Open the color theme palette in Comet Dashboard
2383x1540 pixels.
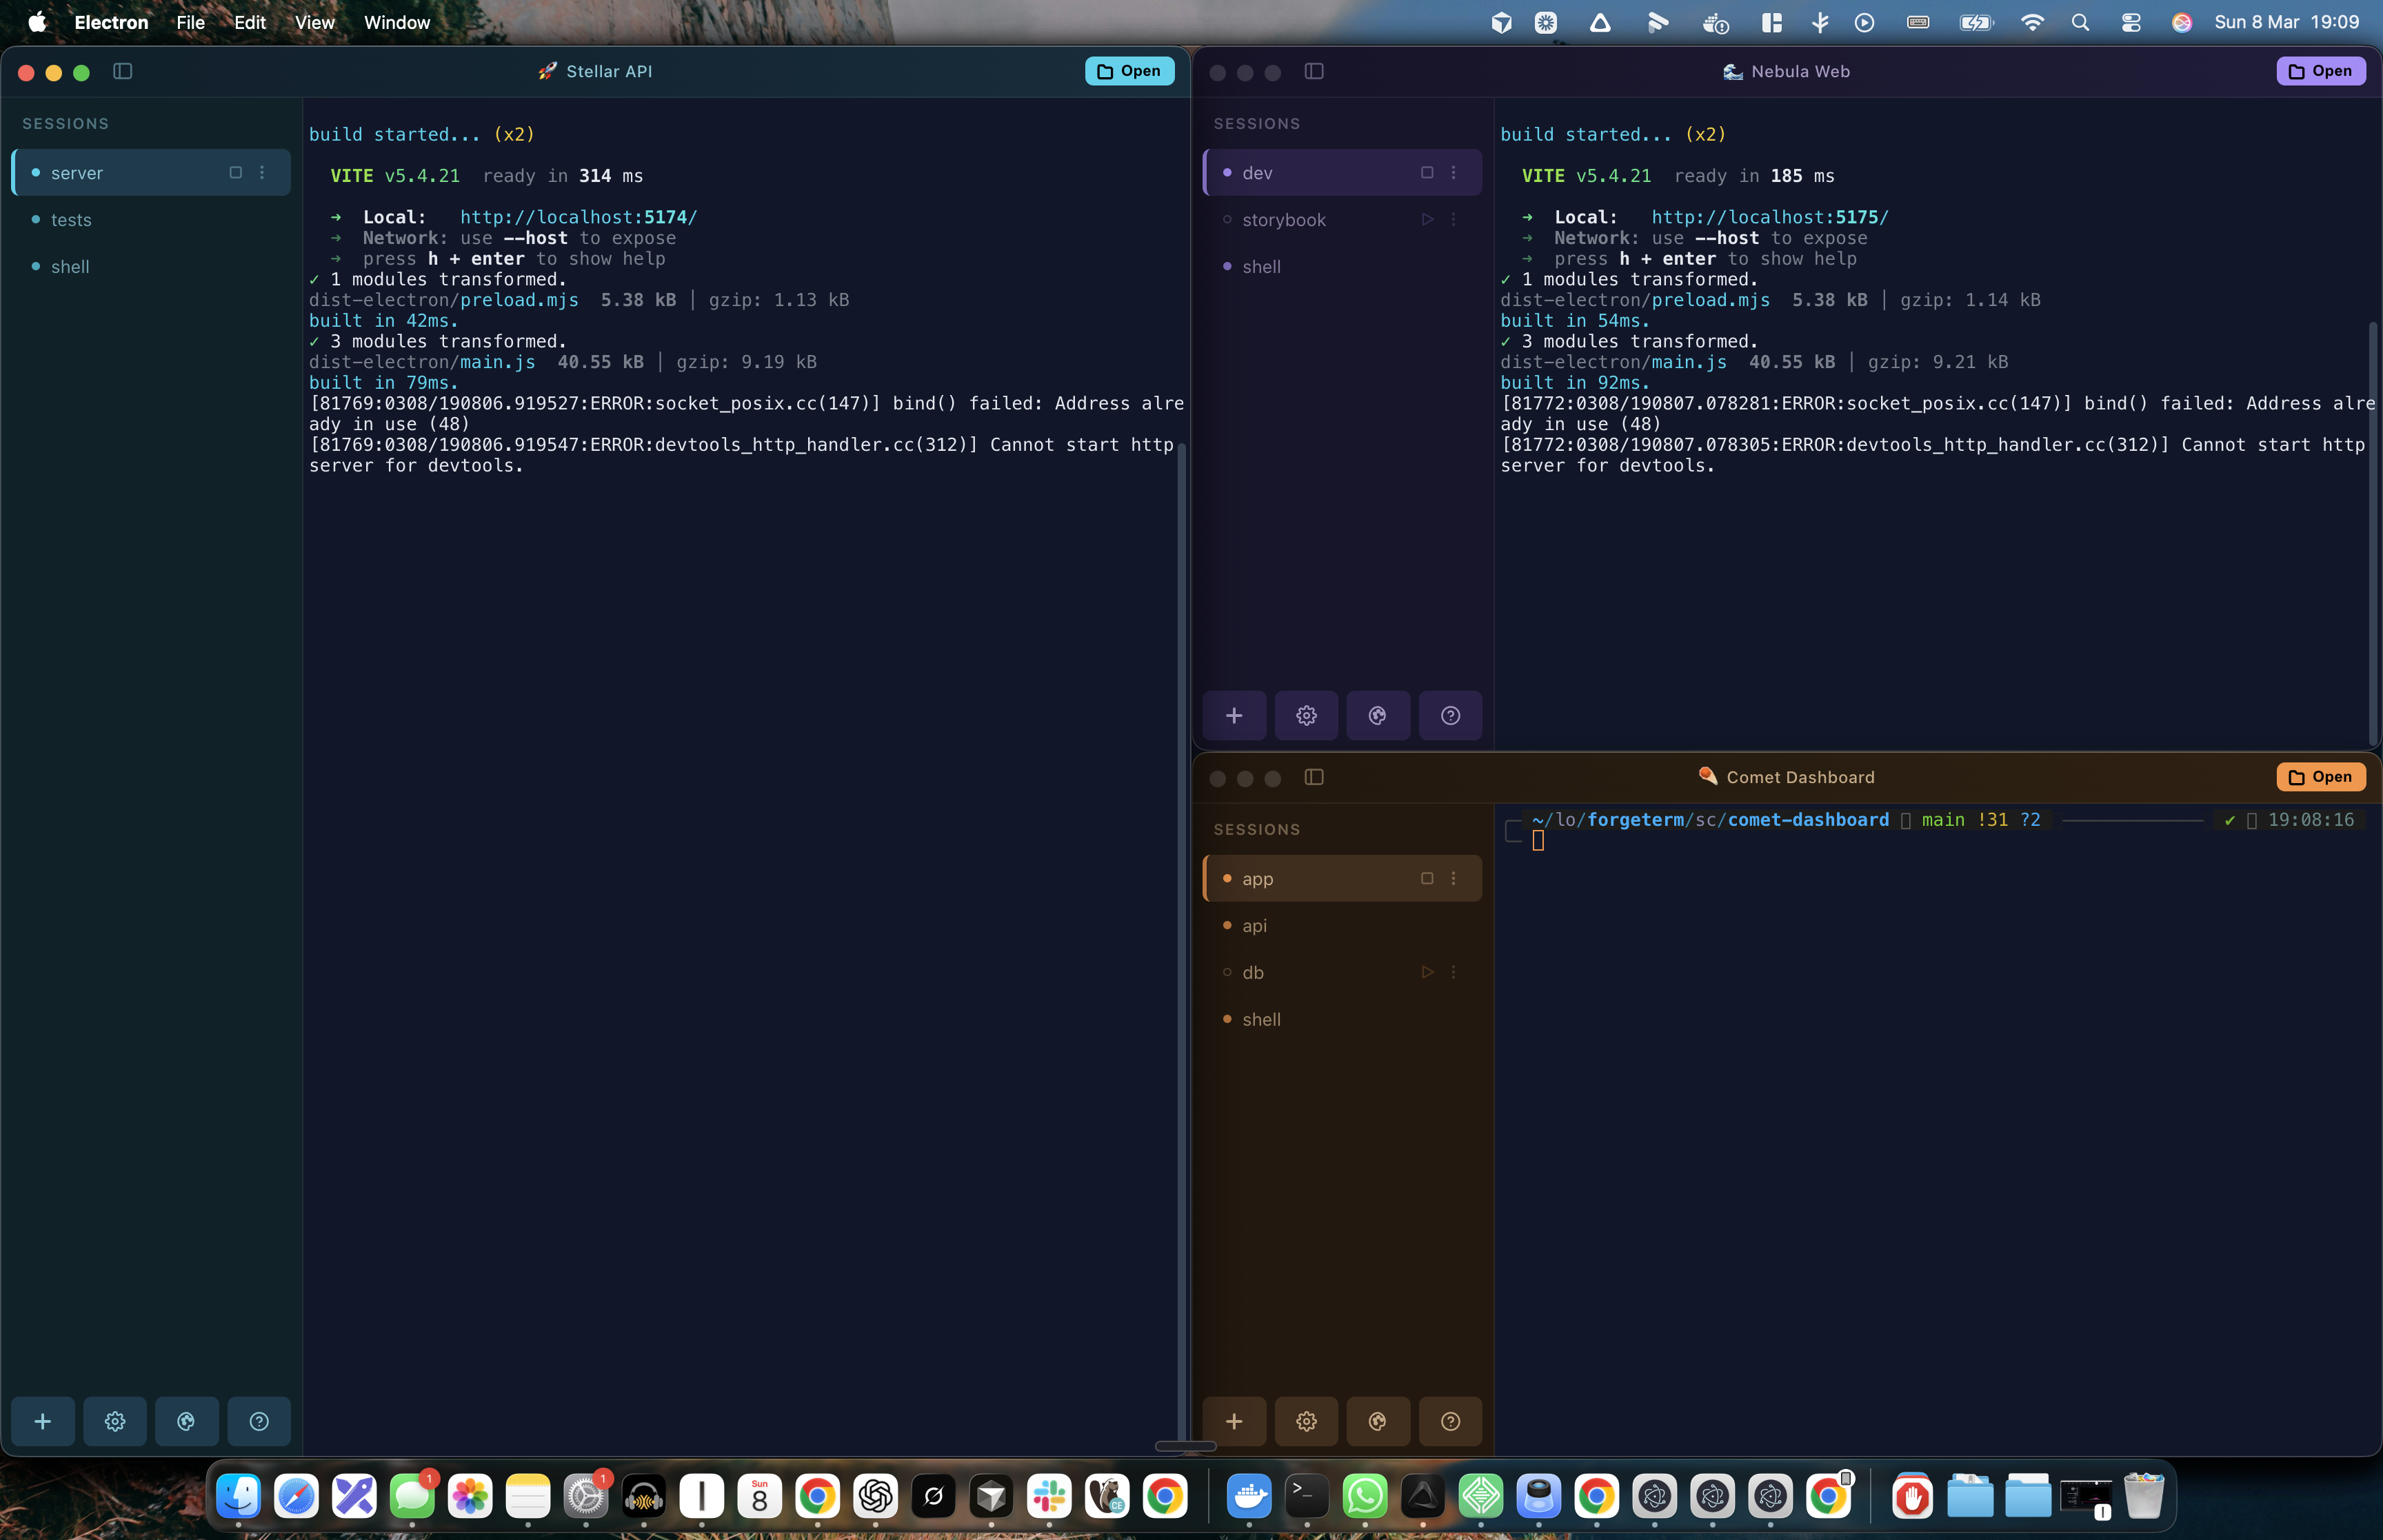[1377, 1420]
